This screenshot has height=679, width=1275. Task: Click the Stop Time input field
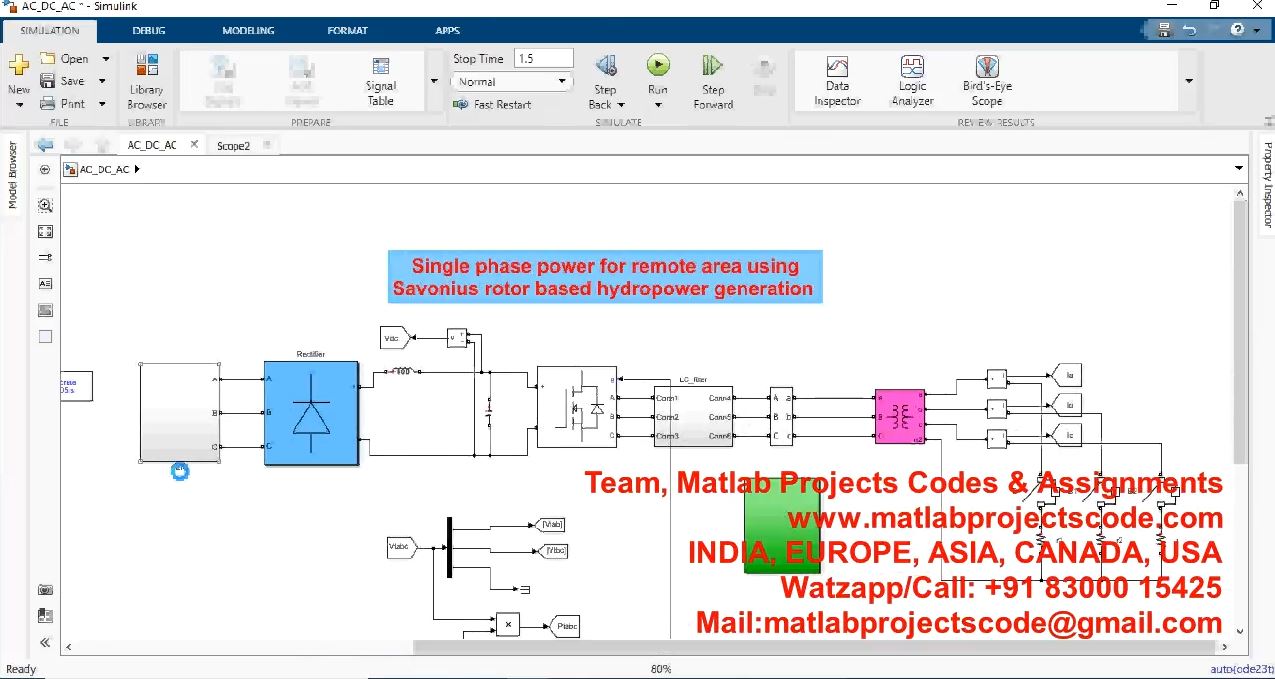(544, 59)
